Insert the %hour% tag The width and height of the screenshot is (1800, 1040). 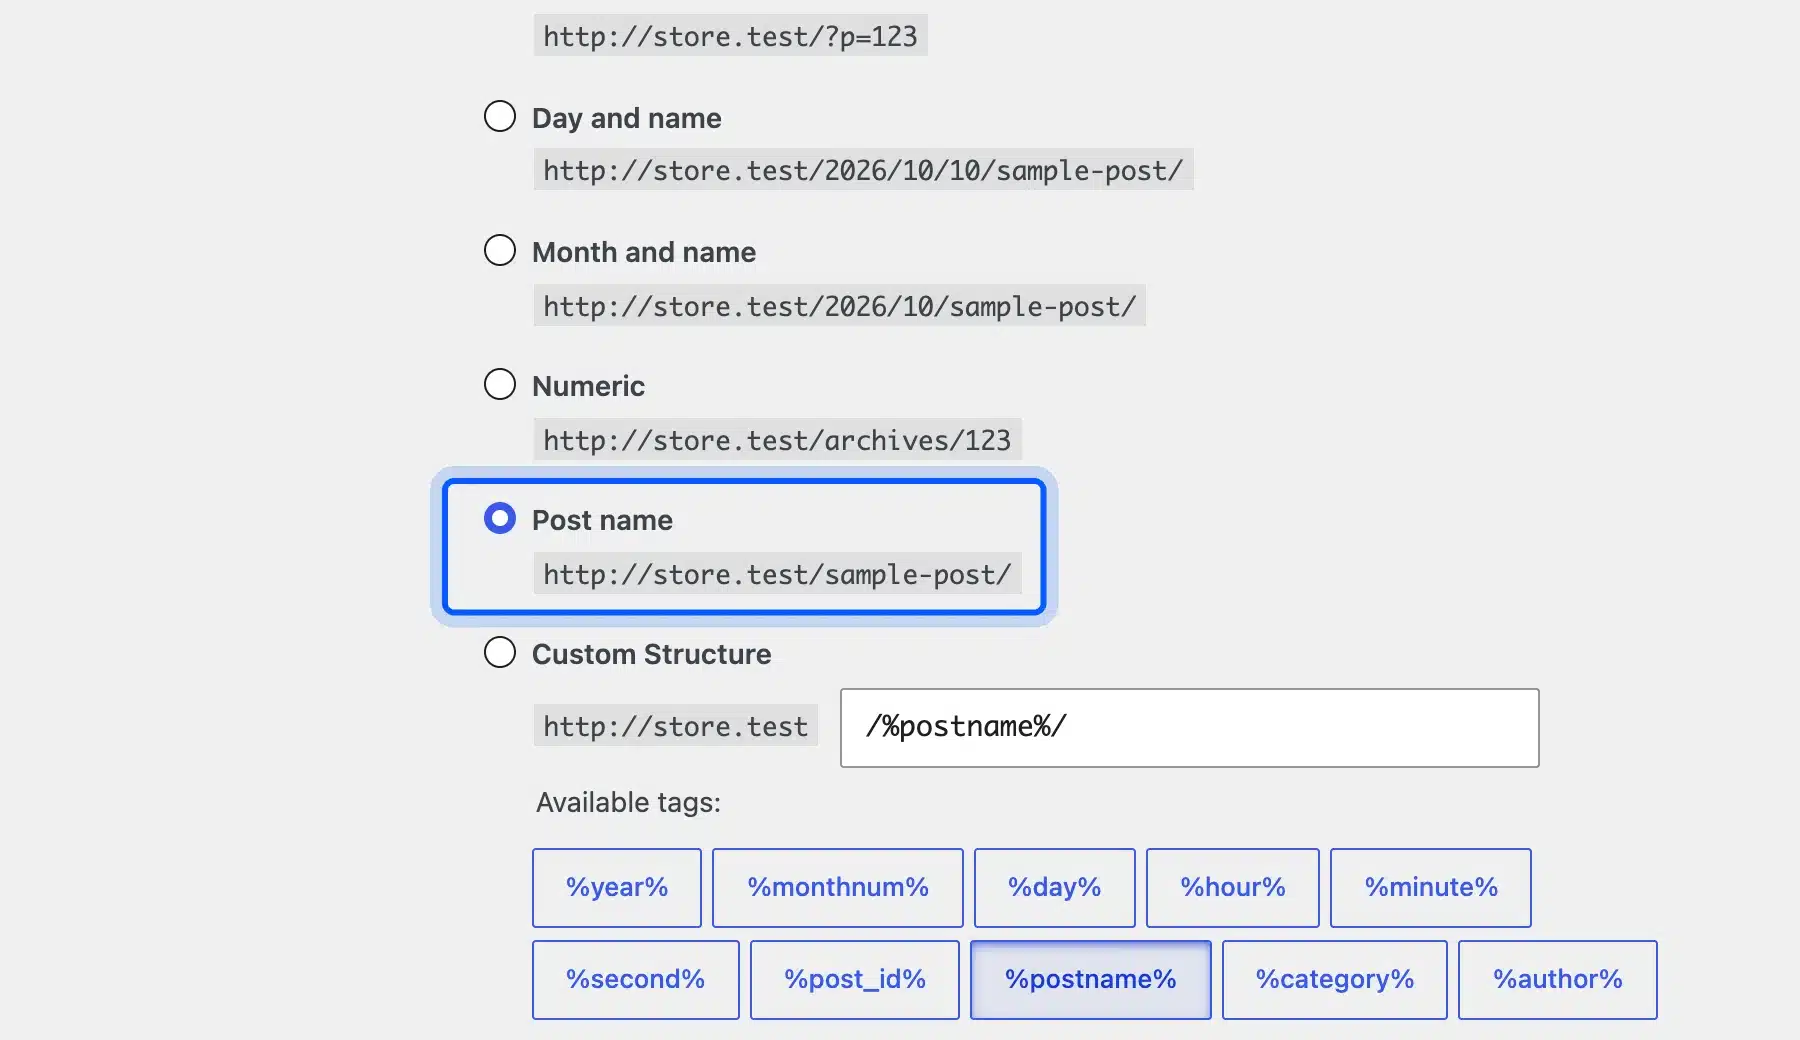click(x=1233, y=888)
